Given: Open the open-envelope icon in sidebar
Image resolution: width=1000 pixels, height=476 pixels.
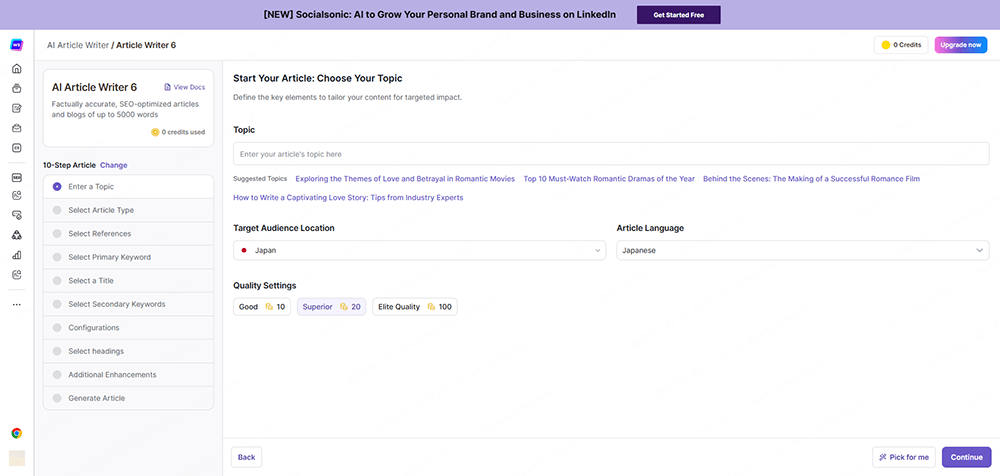Looking at the screenshot, I should tap(17, 128).
